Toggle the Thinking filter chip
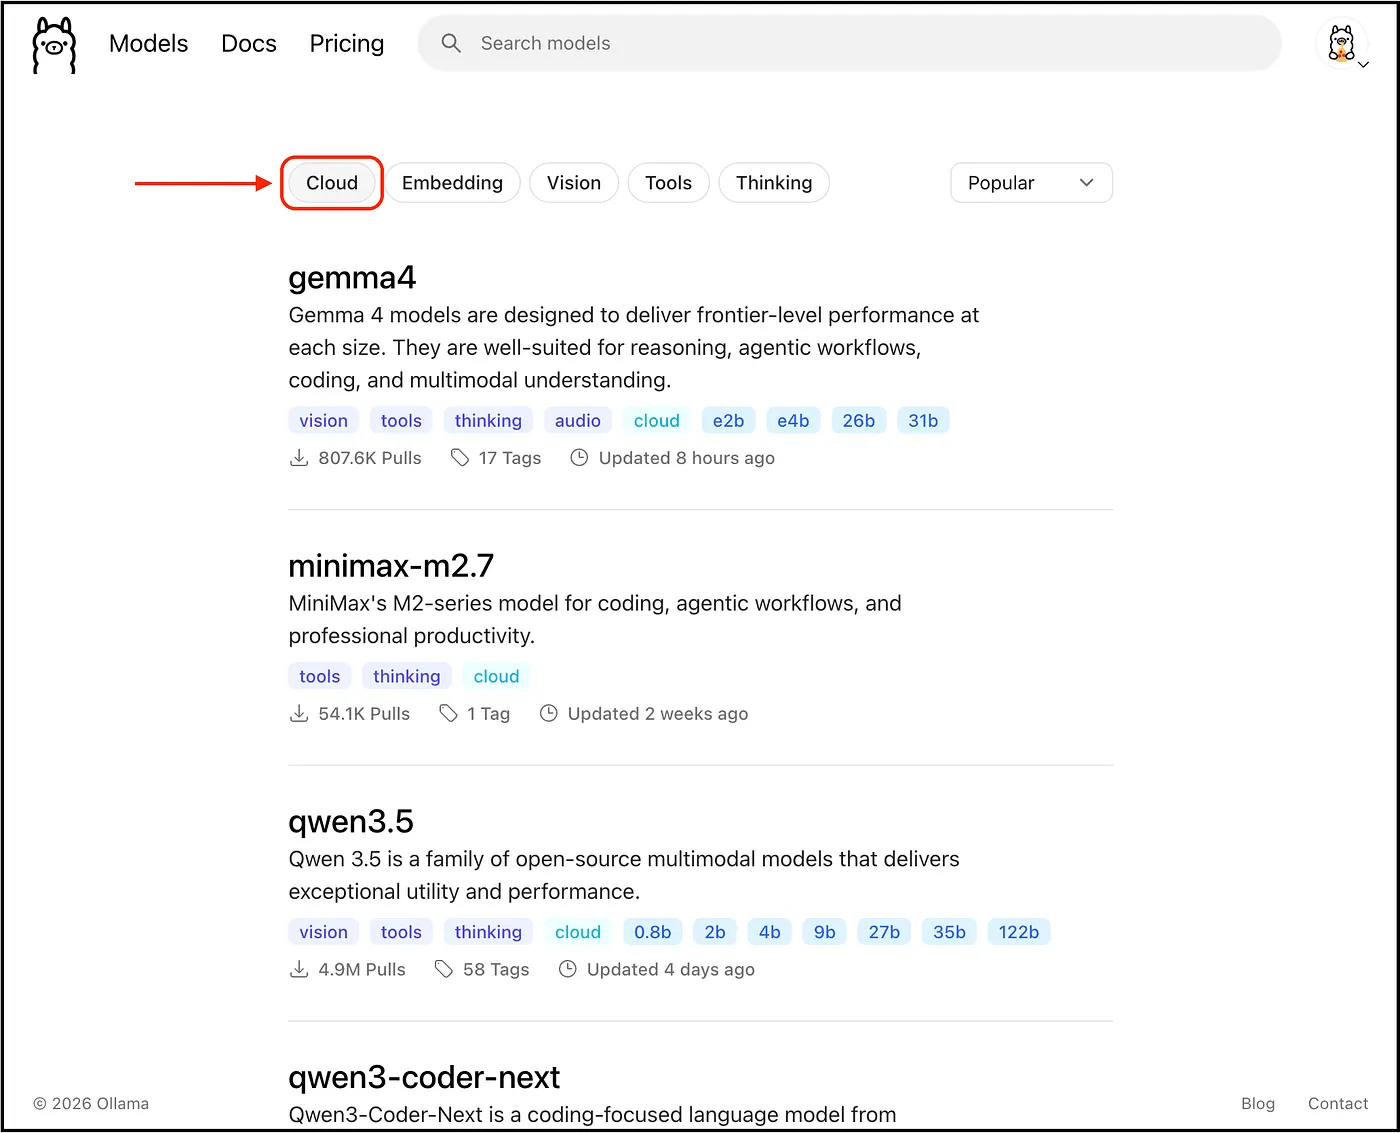Screen dimensions: 1400x1133 [x=774, y=183]
